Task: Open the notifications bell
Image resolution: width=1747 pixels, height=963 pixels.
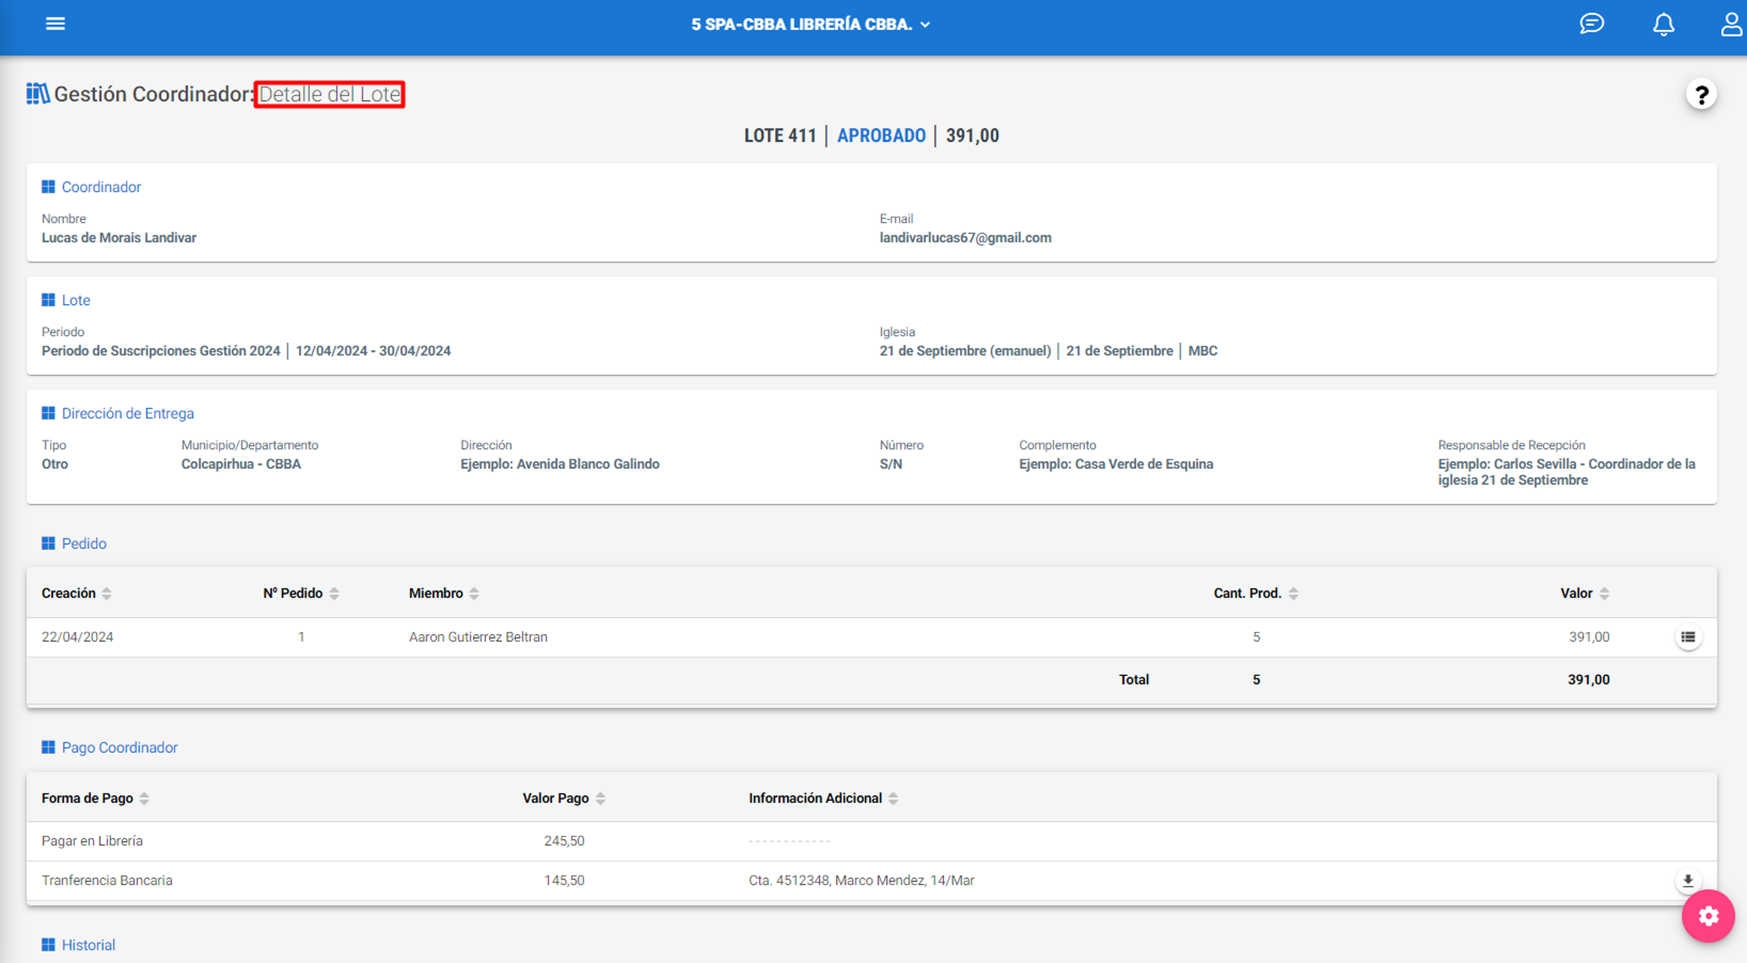Action: (x=1663, y=24)
